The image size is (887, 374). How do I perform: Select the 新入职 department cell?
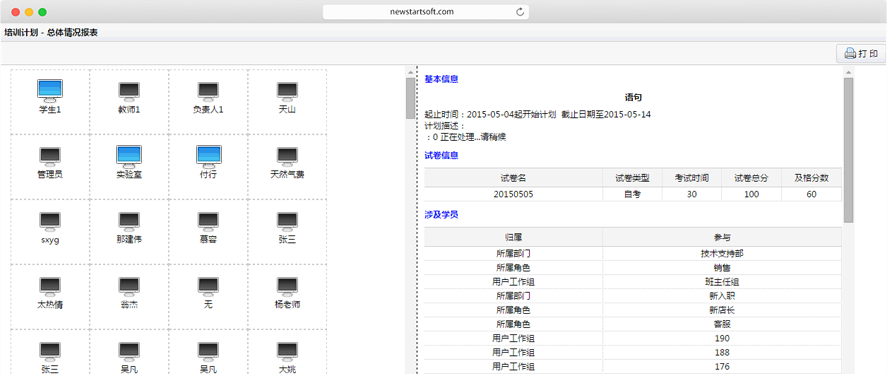tap(722, 296)
